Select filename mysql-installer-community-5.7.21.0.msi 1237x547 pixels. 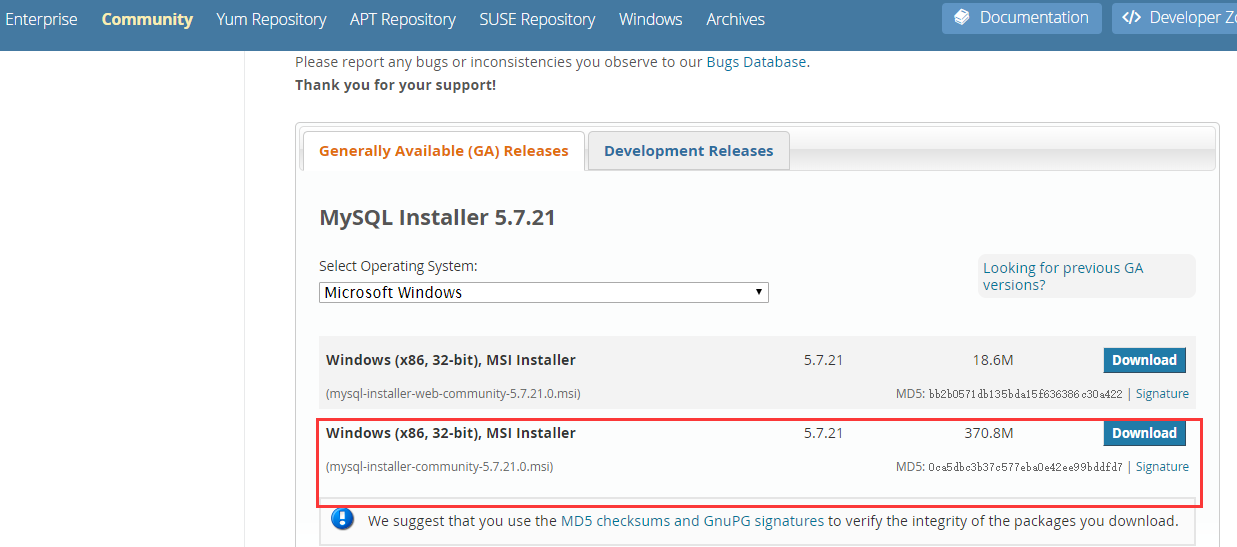point(439,467)
